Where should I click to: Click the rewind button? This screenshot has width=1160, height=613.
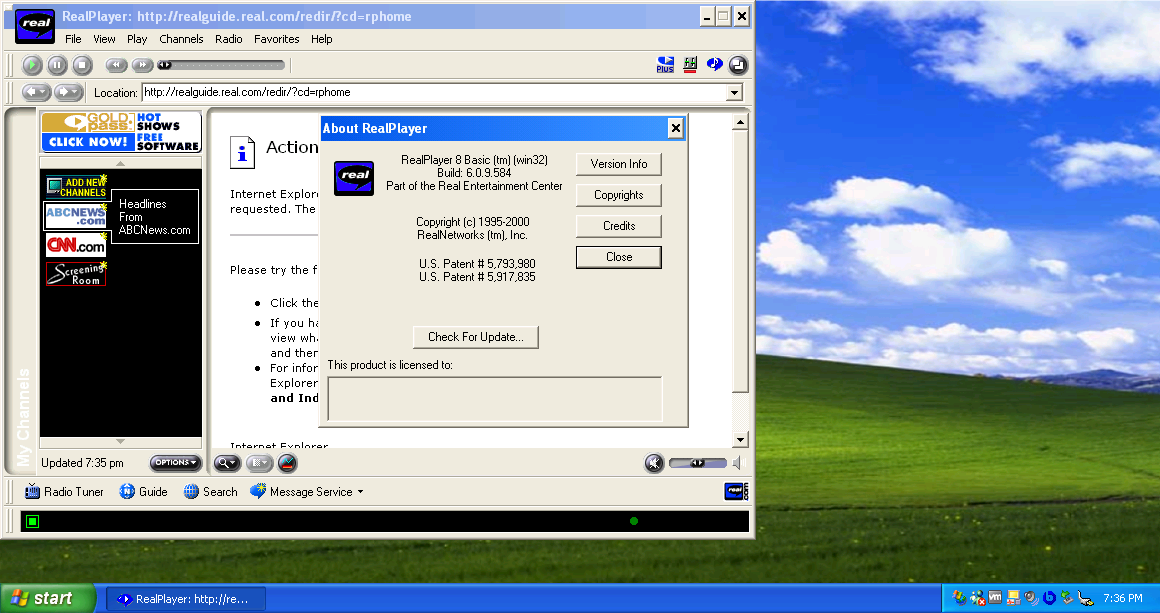click(117, 65)
